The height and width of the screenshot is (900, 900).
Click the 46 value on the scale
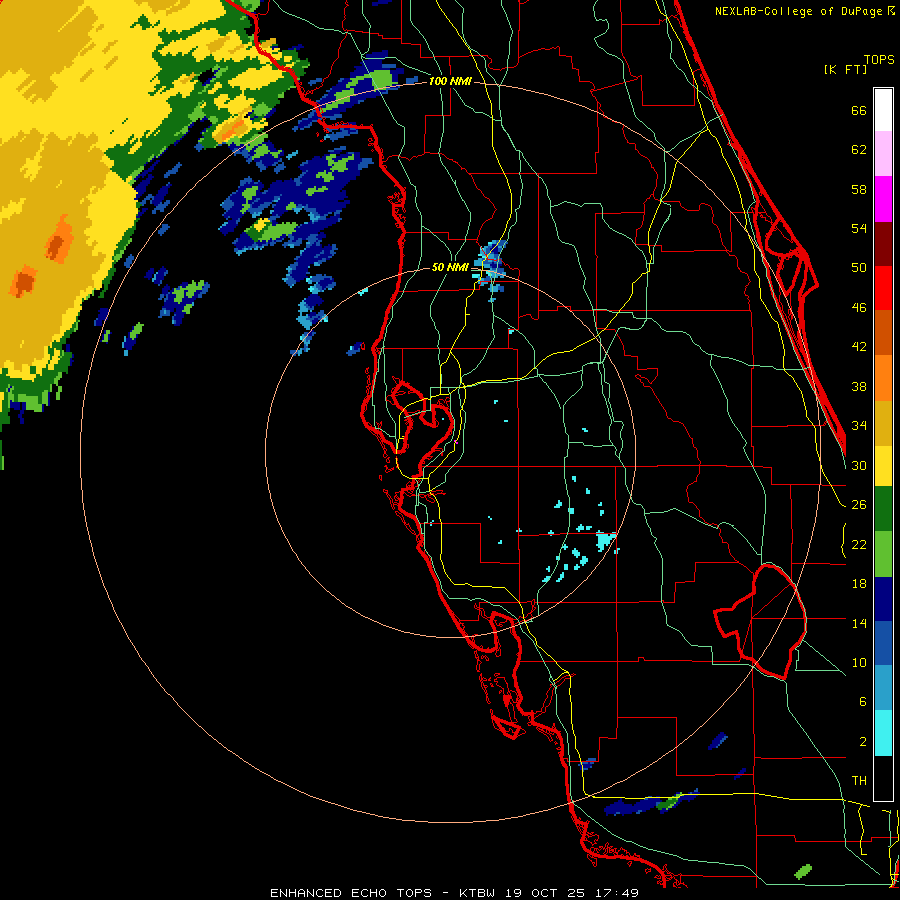(x=859, y=308)
